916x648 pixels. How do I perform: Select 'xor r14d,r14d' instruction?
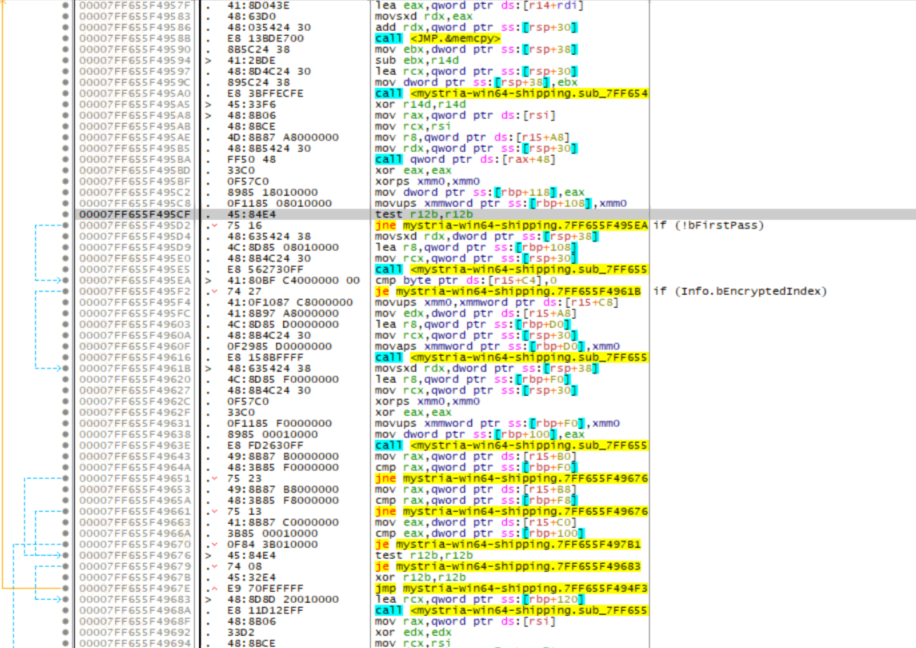coord(420,105)
